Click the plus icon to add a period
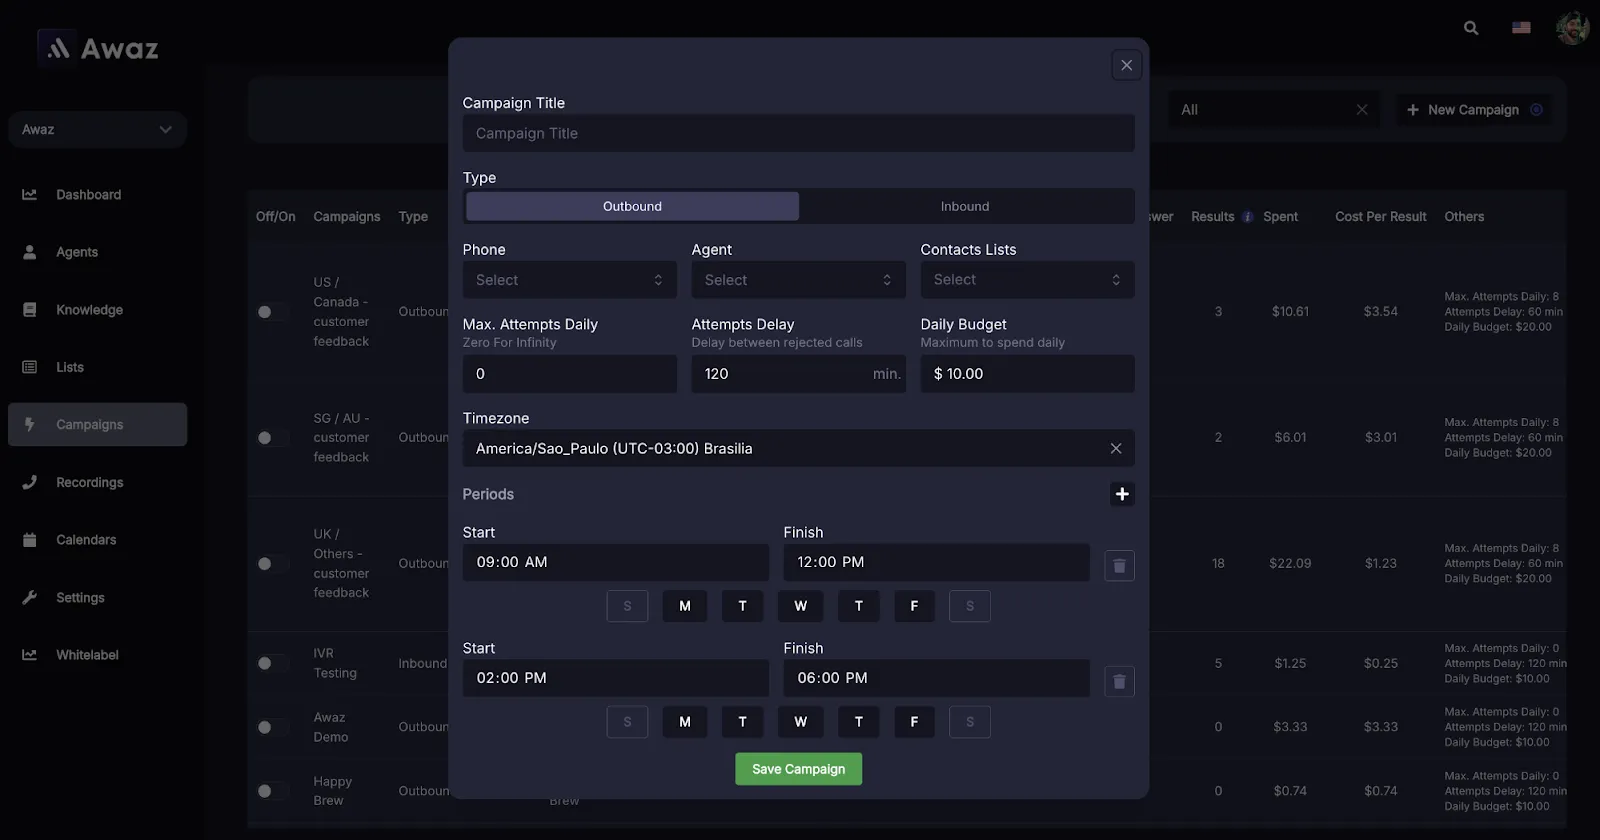 [x=1122, y=494]
